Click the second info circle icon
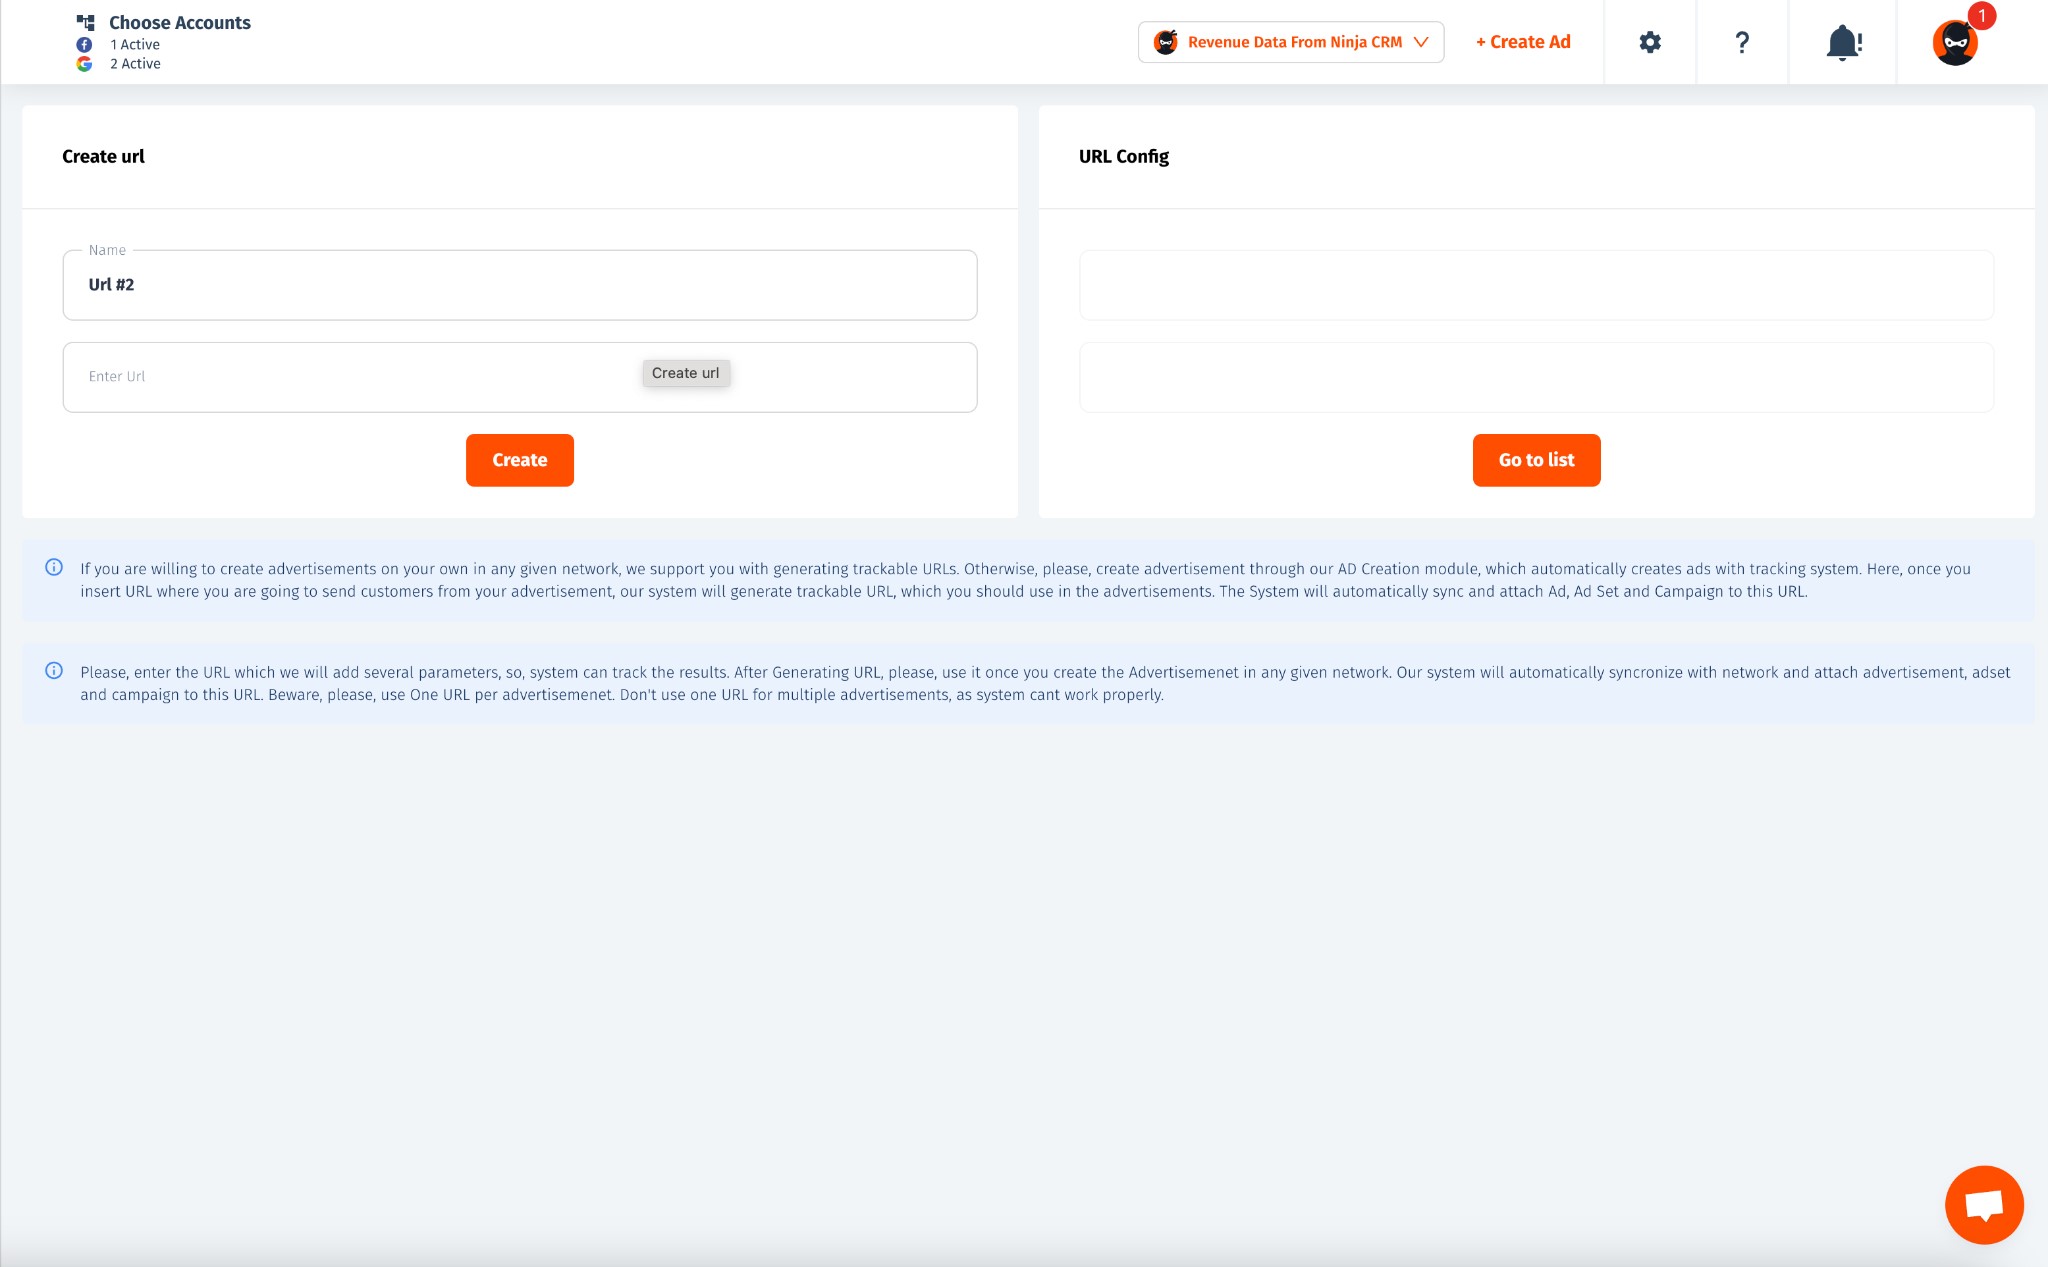The image size is (2048, 1267). coord(54,671)
